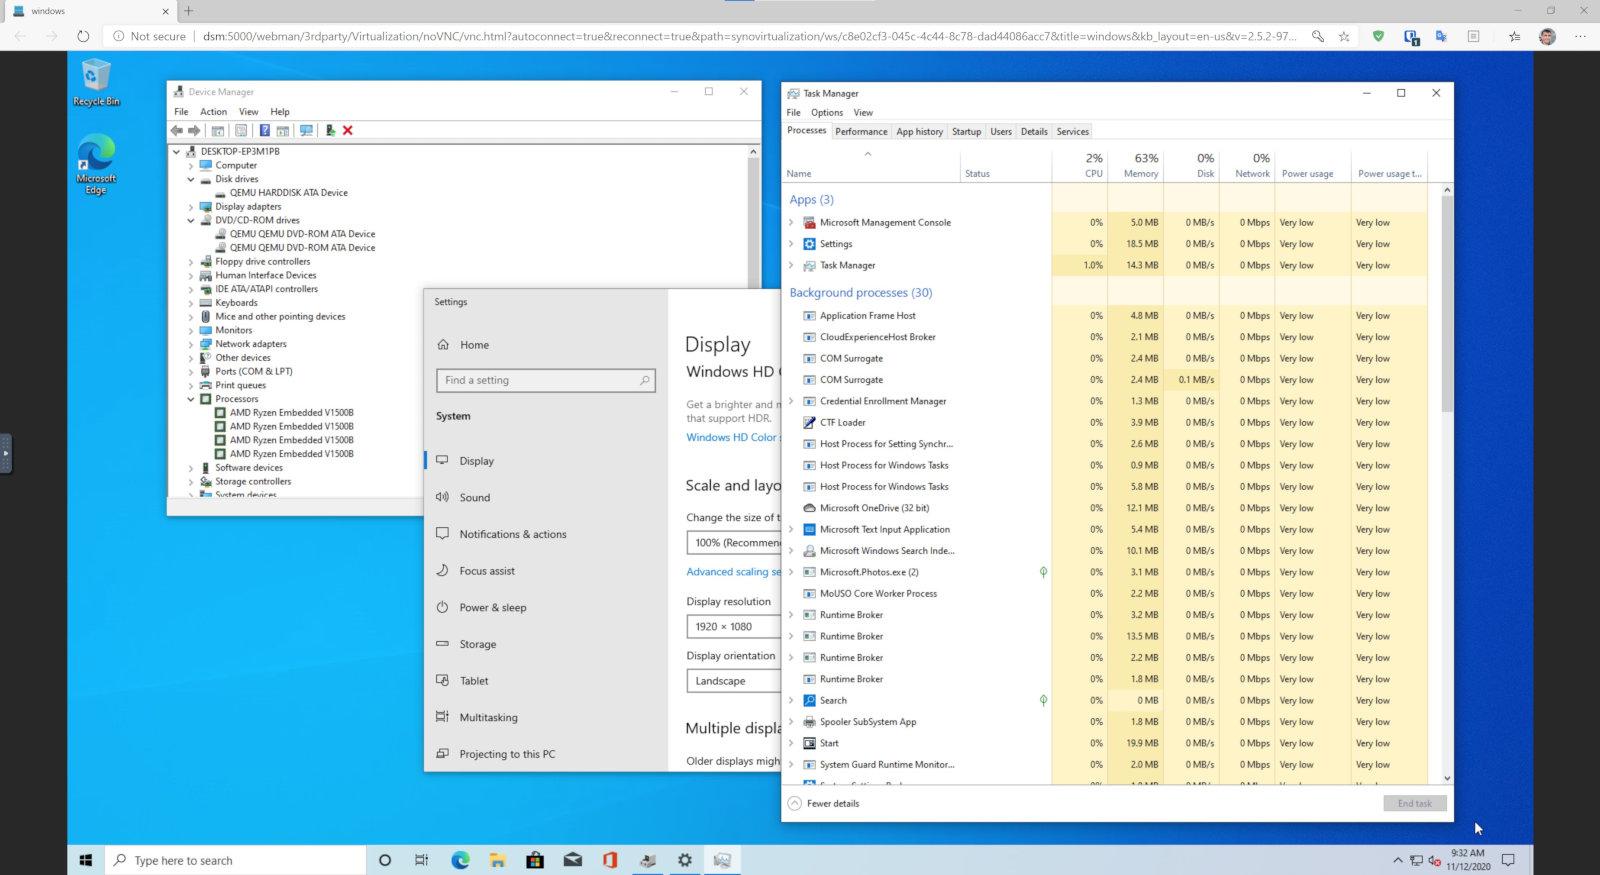Click the Find a setting search box
The width and height of the screenshot is (1600, 875).
[x=545, y=381]
